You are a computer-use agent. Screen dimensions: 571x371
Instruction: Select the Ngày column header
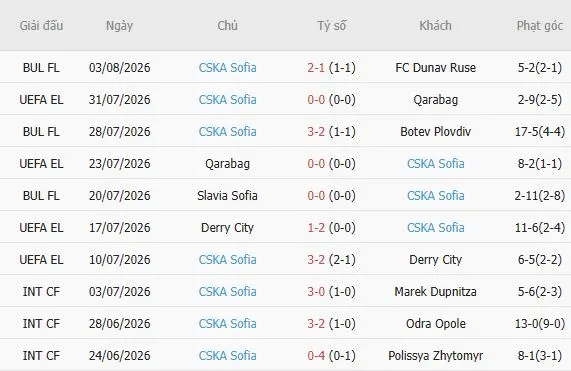click(119, 26)
